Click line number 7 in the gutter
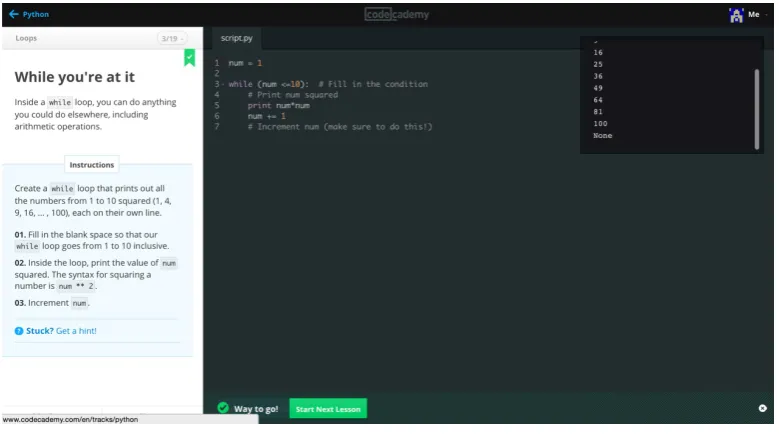 pos(217,127)
